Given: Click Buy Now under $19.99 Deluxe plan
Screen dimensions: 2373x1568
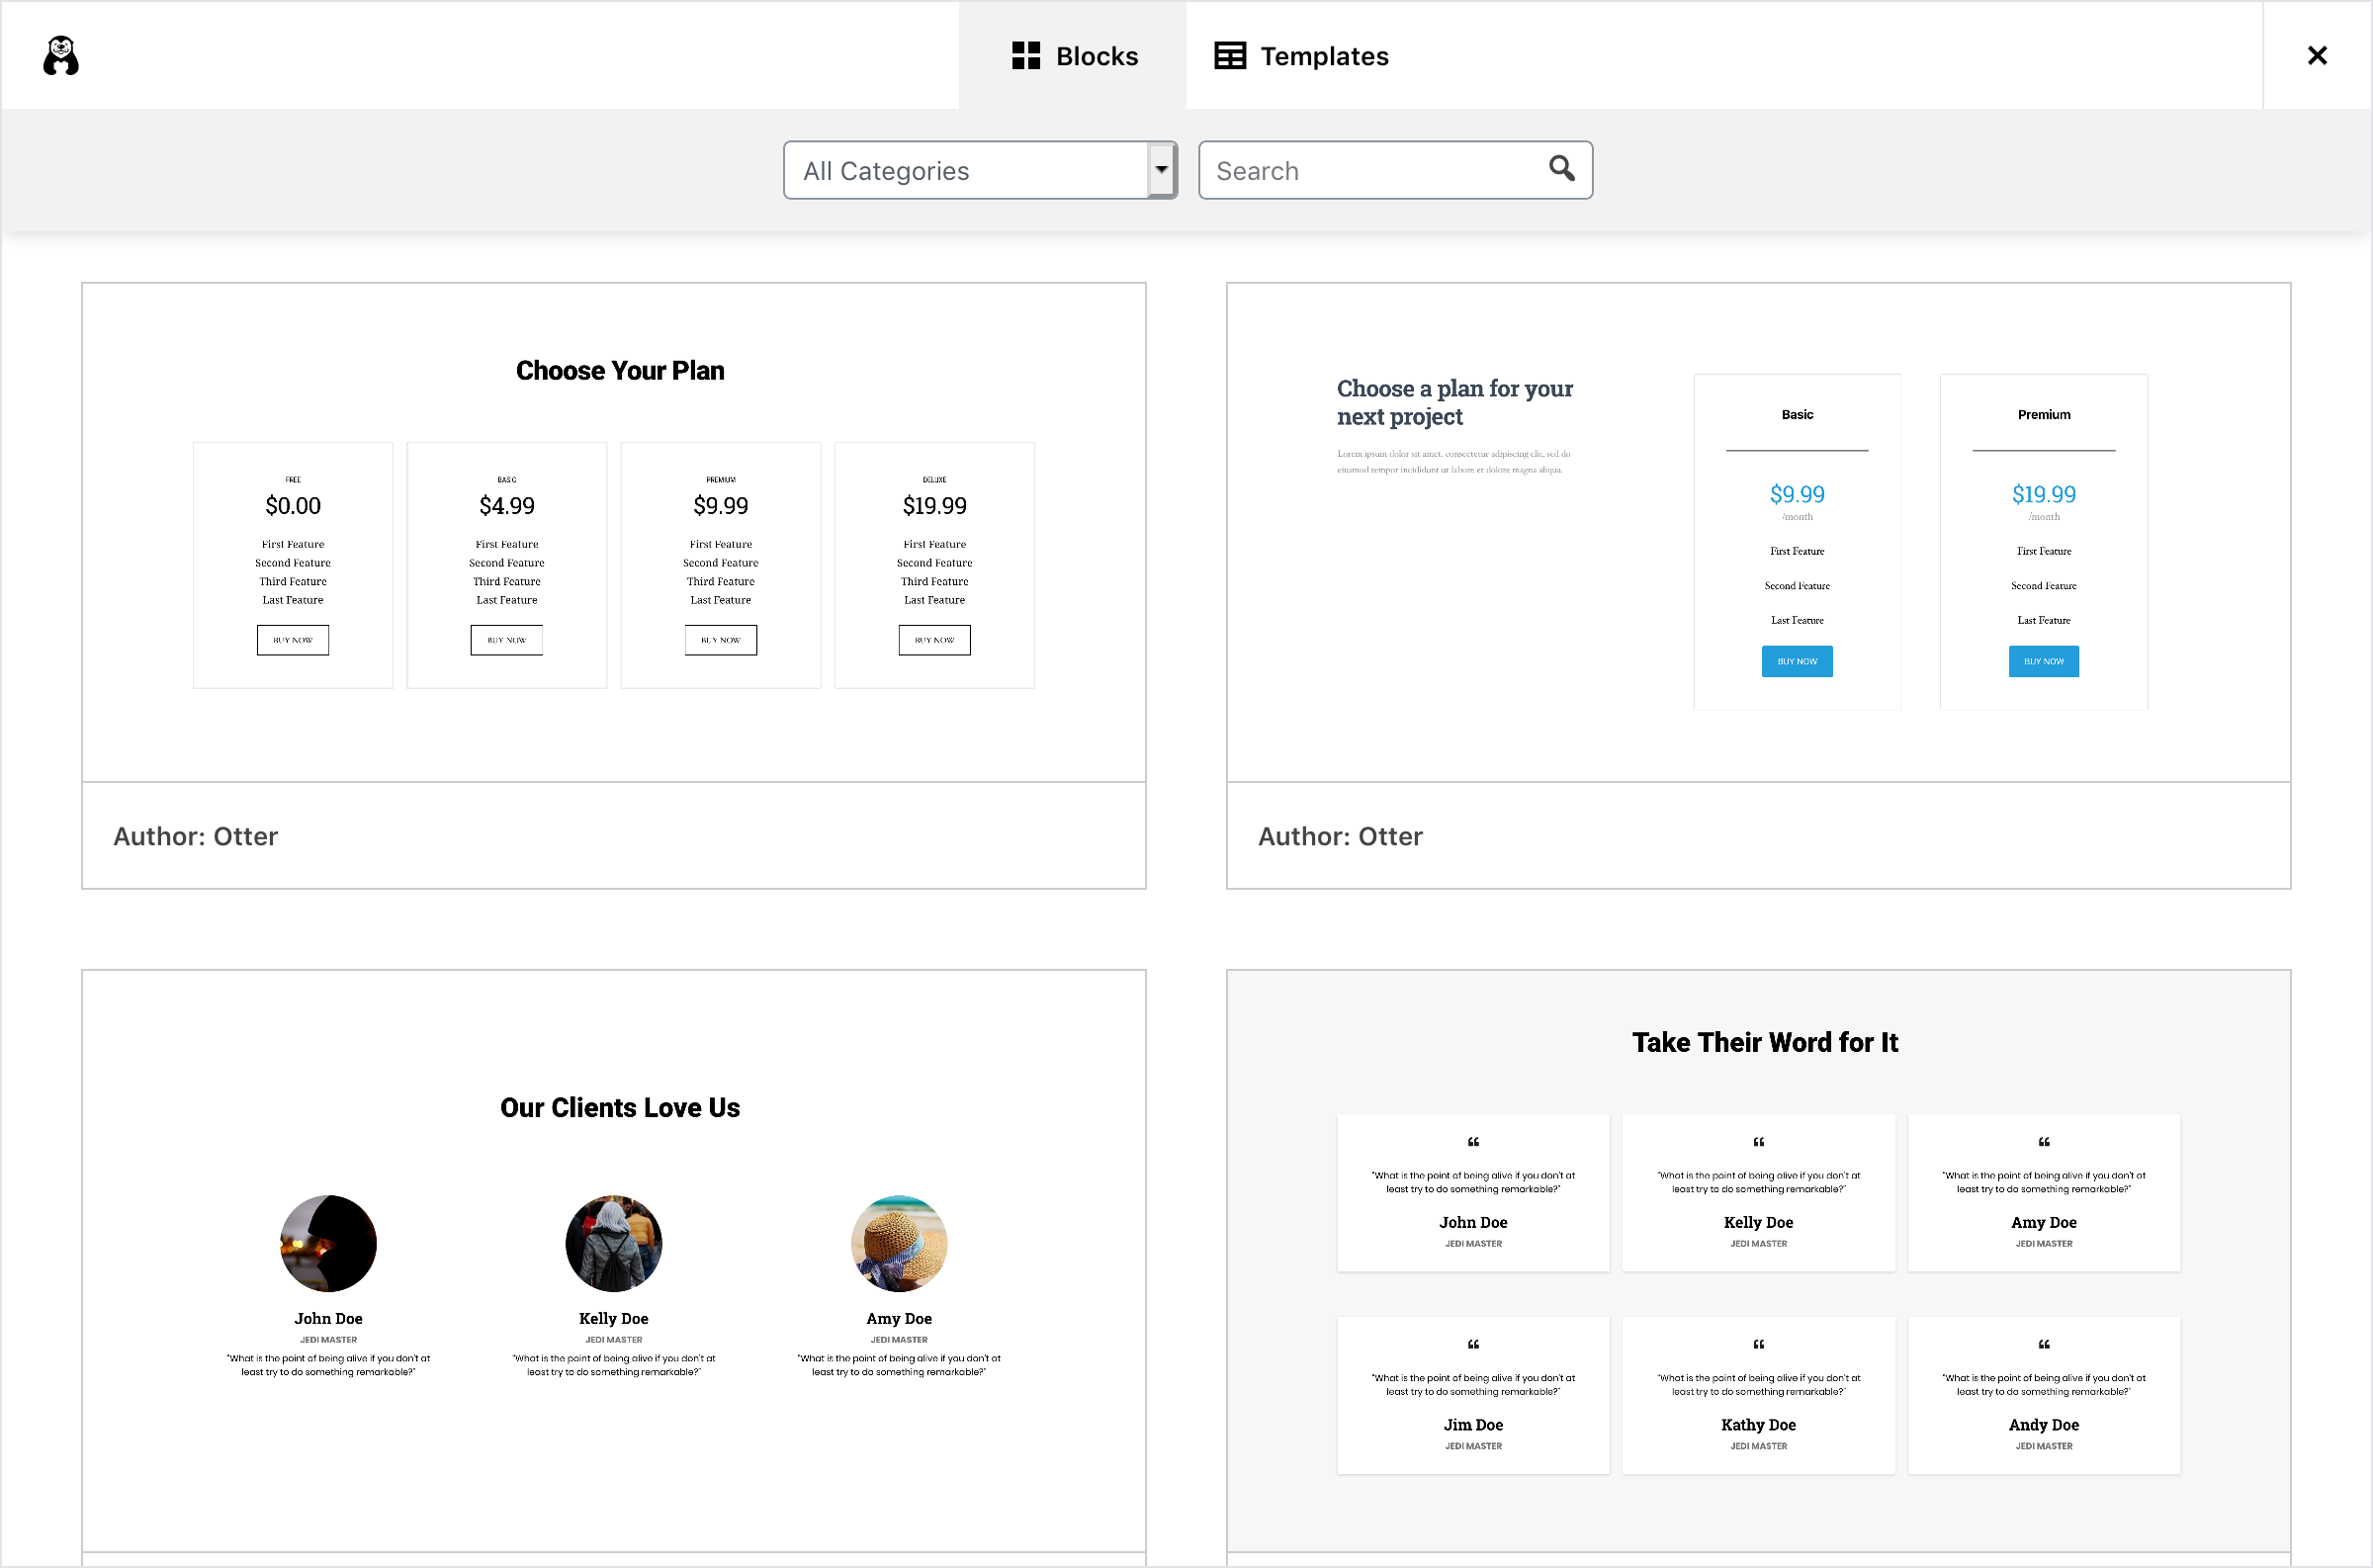Looking at the screenshot, I should point(934,640).
